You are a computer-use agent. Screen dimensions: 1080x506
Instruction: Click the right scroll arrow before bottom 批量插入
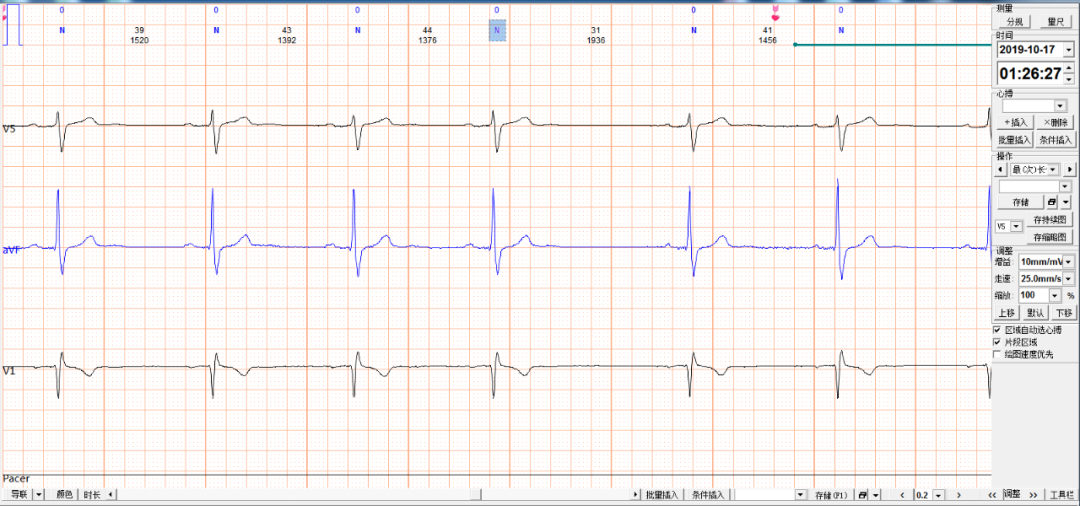[x=636, y=494]
